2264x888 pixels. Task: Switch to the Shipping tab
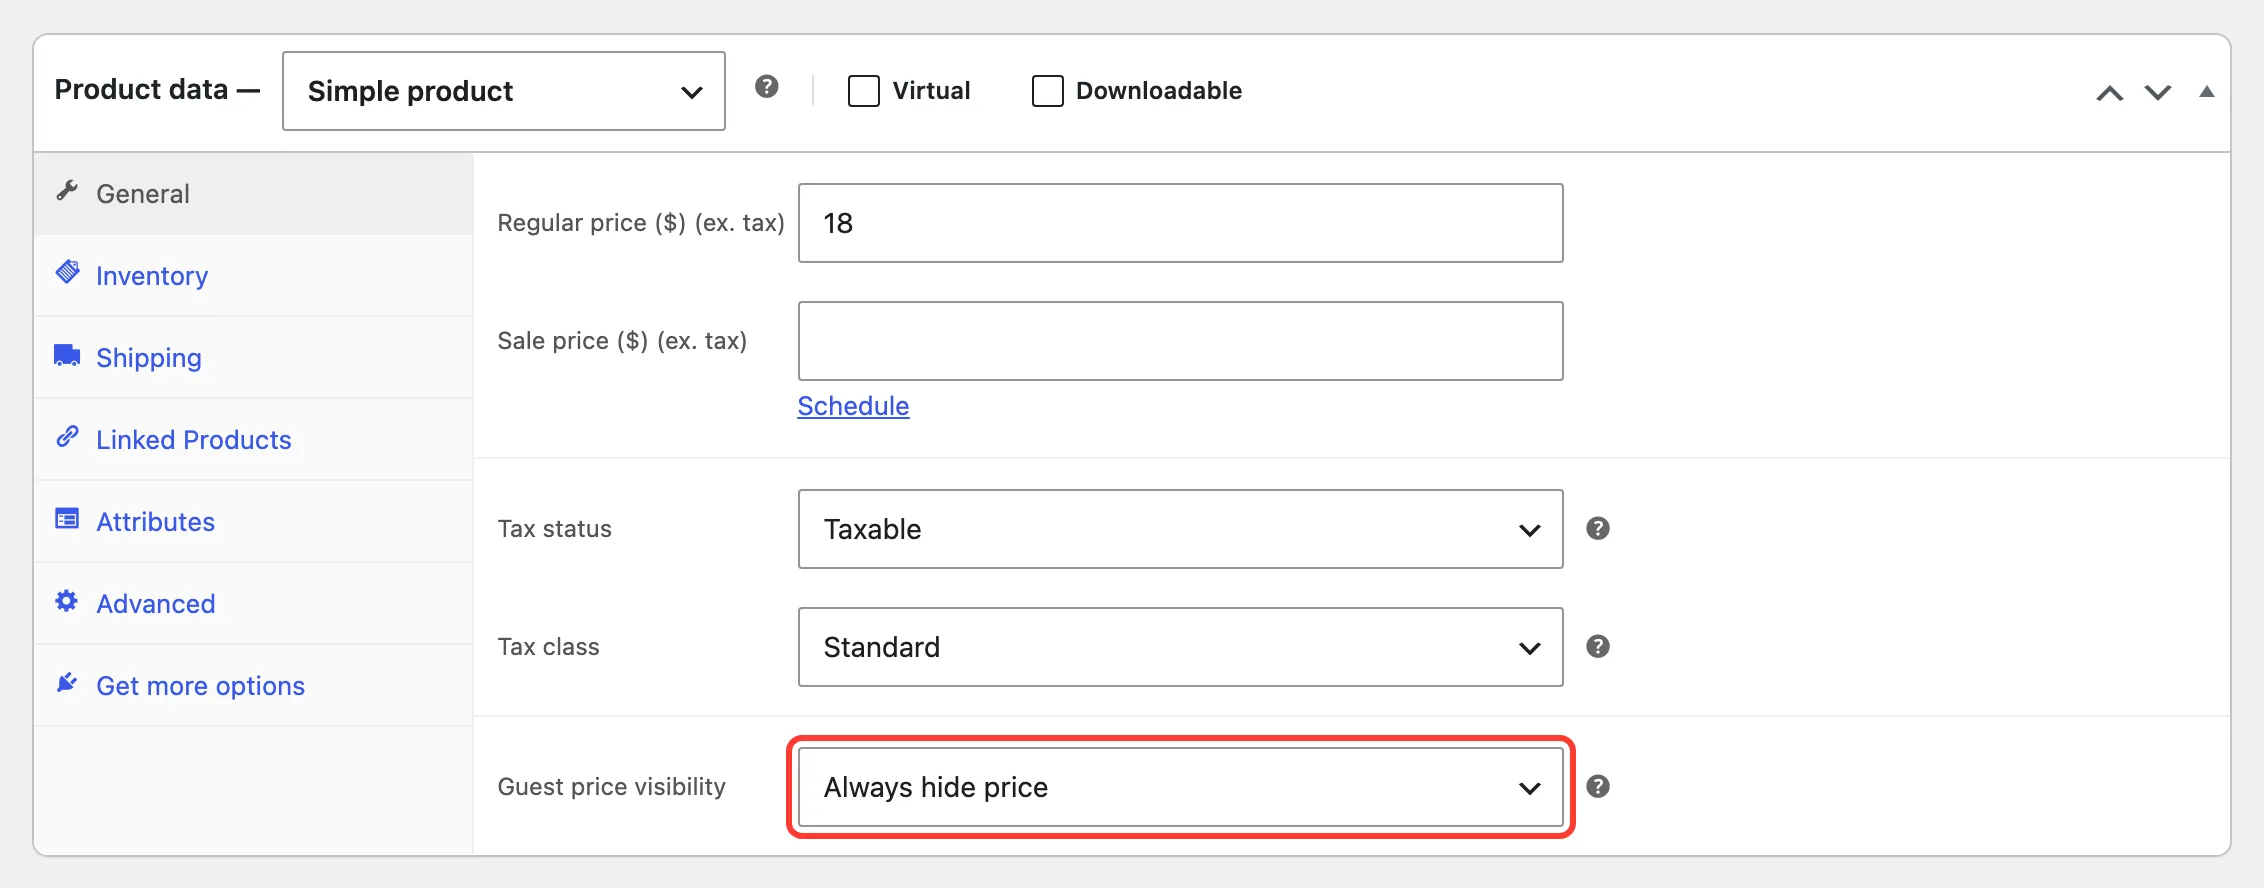(254, 358)
